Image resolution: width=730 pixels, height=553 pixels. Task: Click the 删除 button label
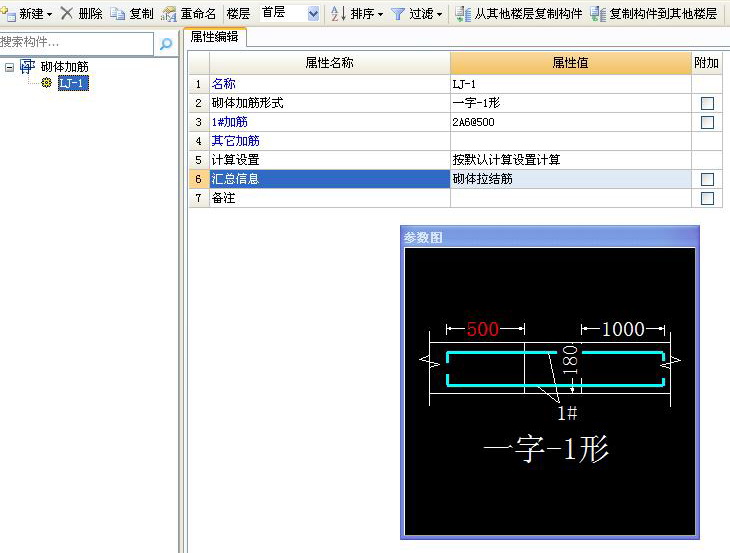tap(90, 13)
